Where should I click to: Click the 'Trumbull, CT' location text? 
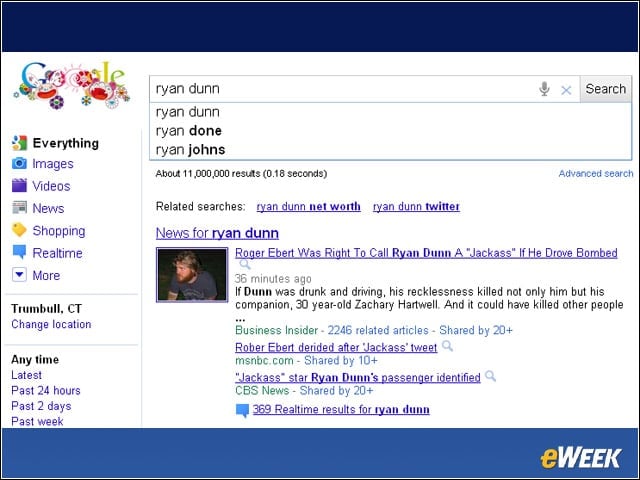click(x=46, y=309)
